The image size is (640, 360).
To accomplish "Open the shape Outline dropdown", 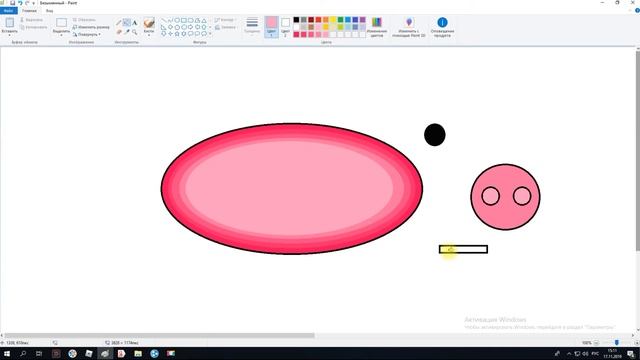I will click(x=224, y=20).
